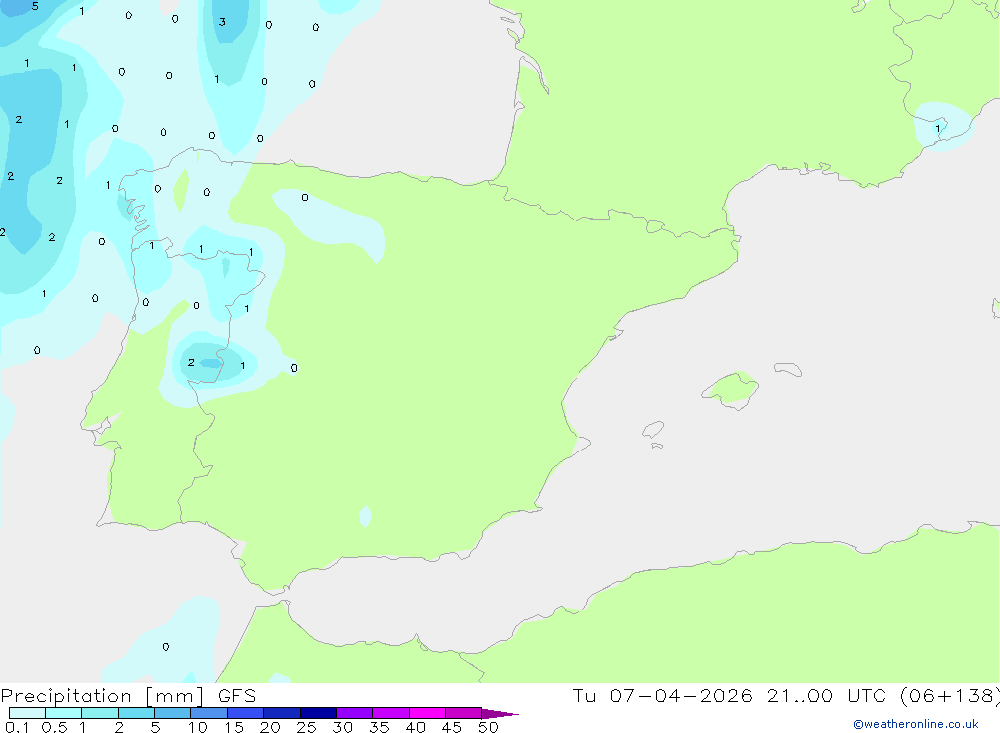
Task: Click the 15–20 mm legend color swatch
Action: coord(245,713)
